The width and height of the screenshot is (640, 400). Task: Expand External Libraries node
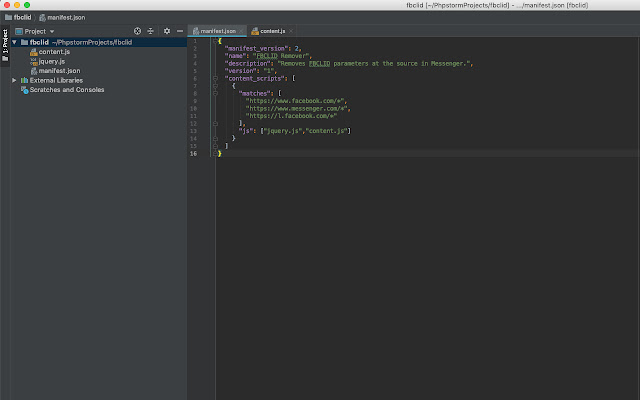coord(15,80)
